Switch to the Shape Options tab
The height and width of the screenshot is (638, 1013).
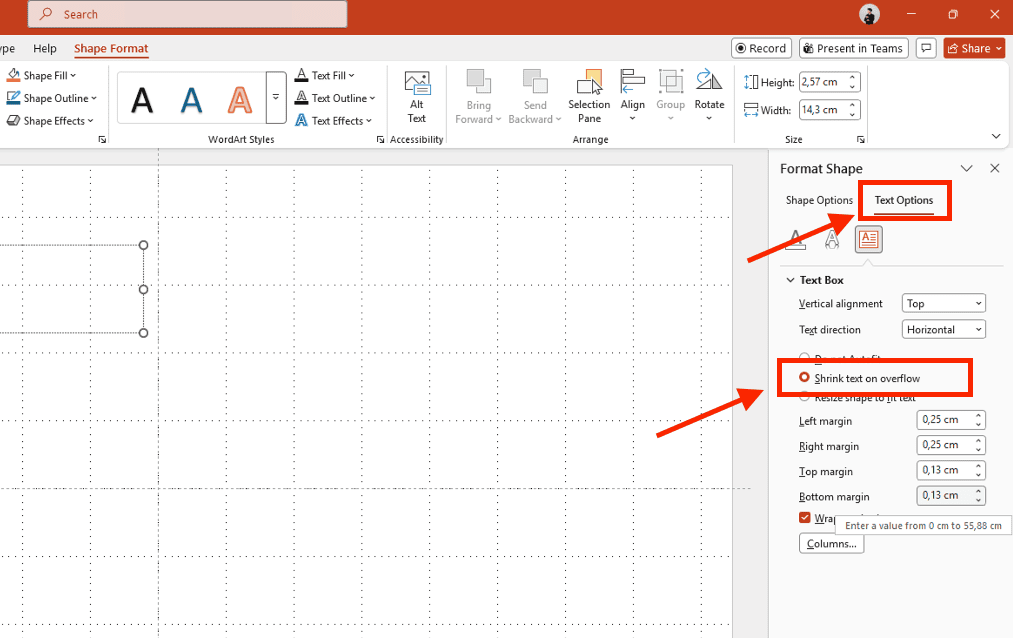[x=819, y=200]
